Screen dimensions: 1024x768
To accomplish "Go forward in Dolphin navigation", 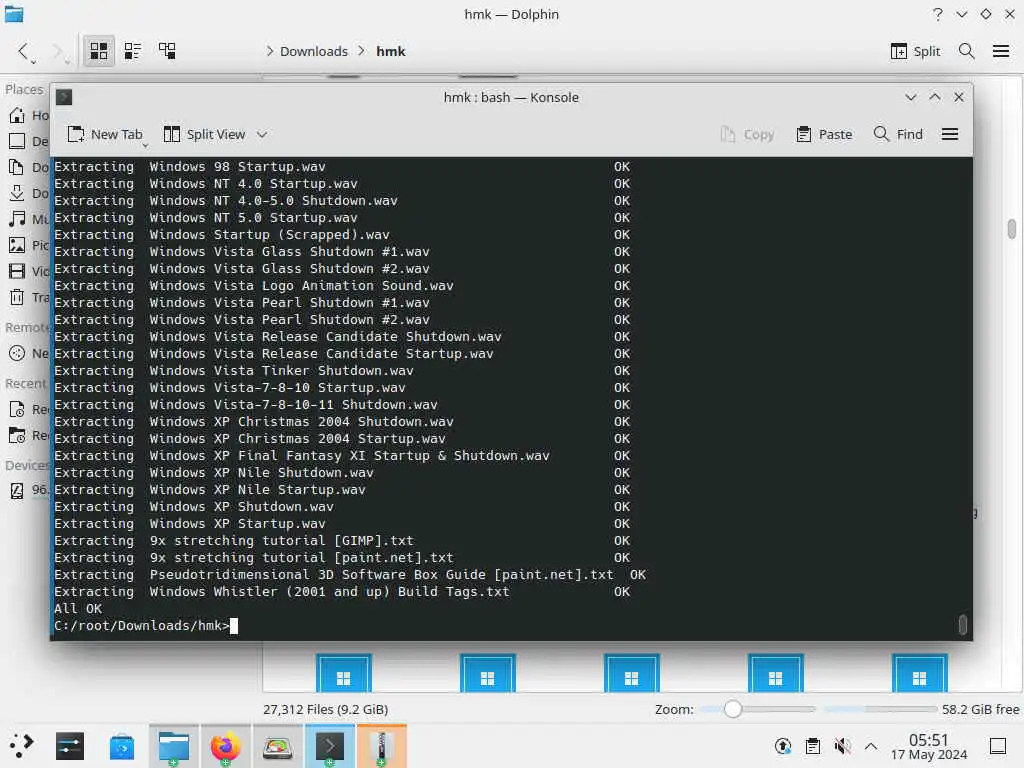I will pyautogui.click(x=60, y=51).
